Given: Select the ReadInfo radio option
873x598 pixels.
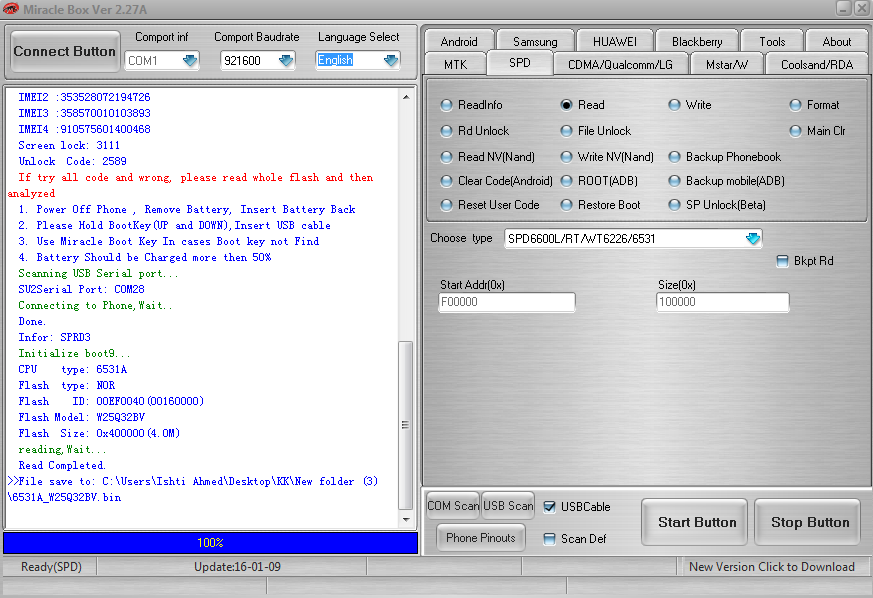Looking at the screenshot, I should tap(472, 105).
